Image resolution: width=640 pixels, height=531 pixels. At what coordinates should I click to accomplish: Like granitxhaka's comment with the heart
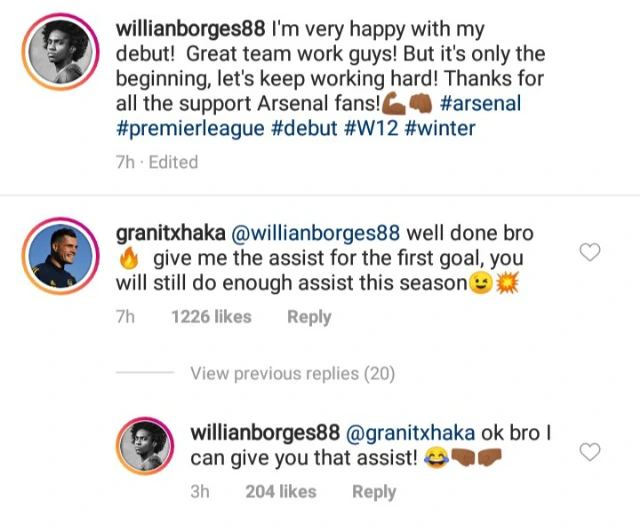coord(590,252)
